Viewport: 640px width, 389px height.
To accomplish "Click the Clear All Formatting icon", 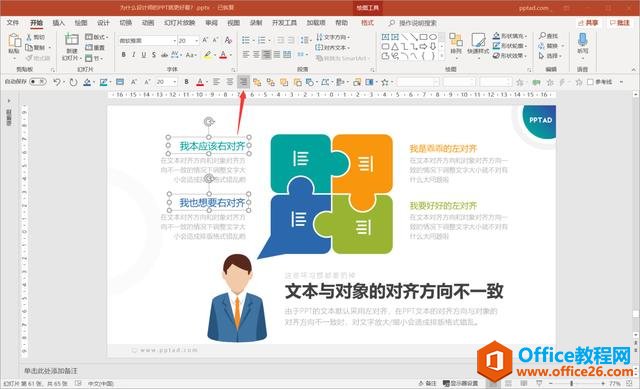I will [x=228, y=40].
